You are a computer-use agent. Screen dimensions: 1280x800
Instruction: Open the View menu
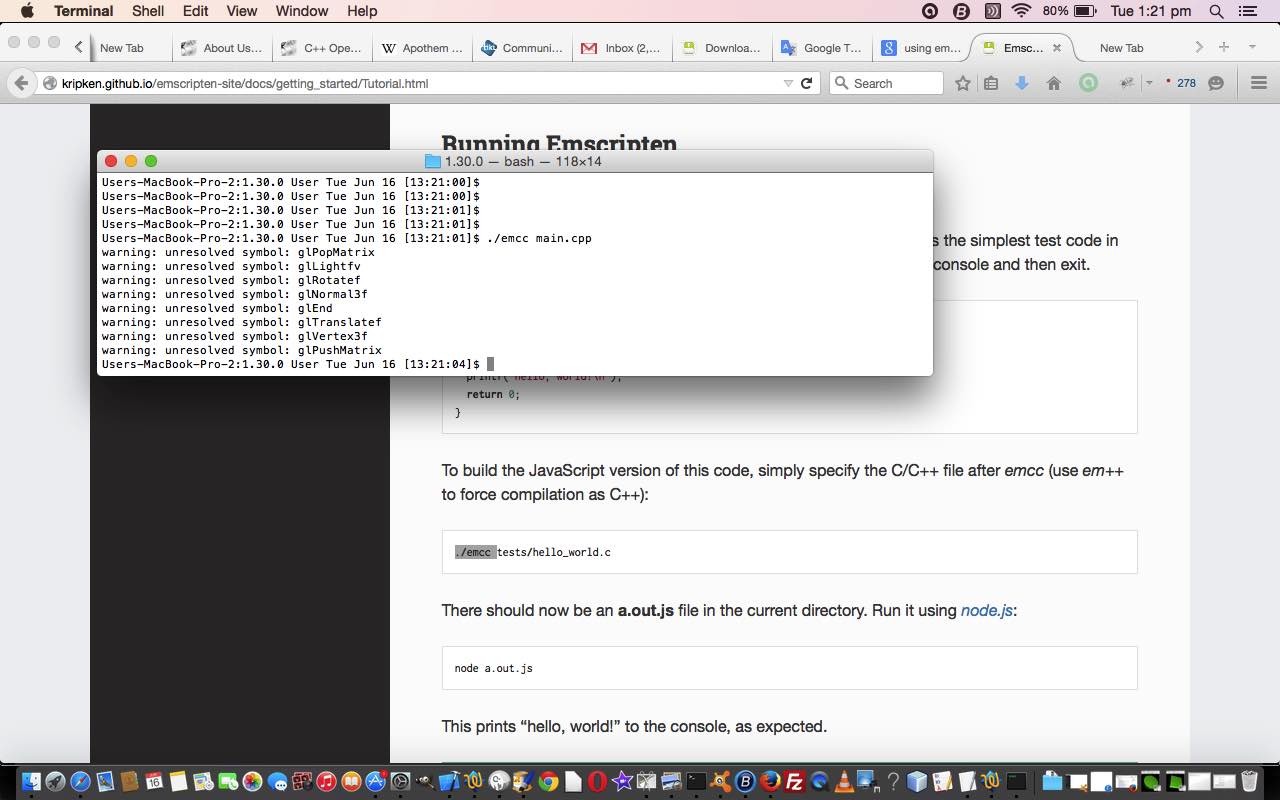pos(242,11)
